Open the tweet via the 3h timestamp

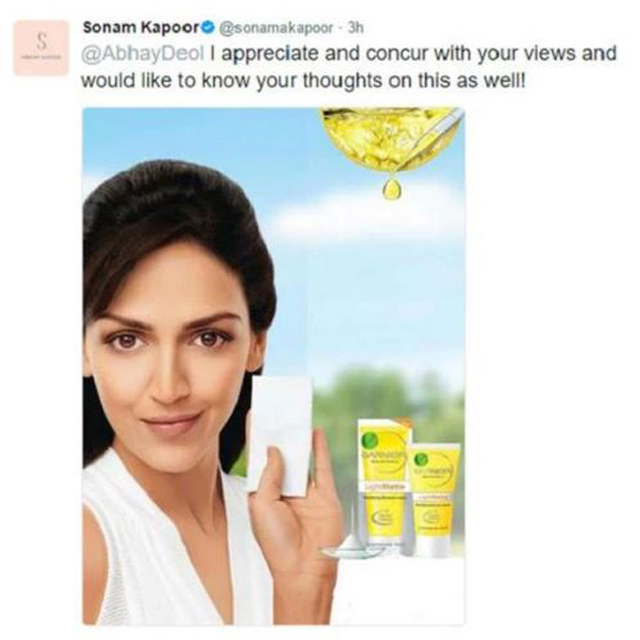coord(355,28)
